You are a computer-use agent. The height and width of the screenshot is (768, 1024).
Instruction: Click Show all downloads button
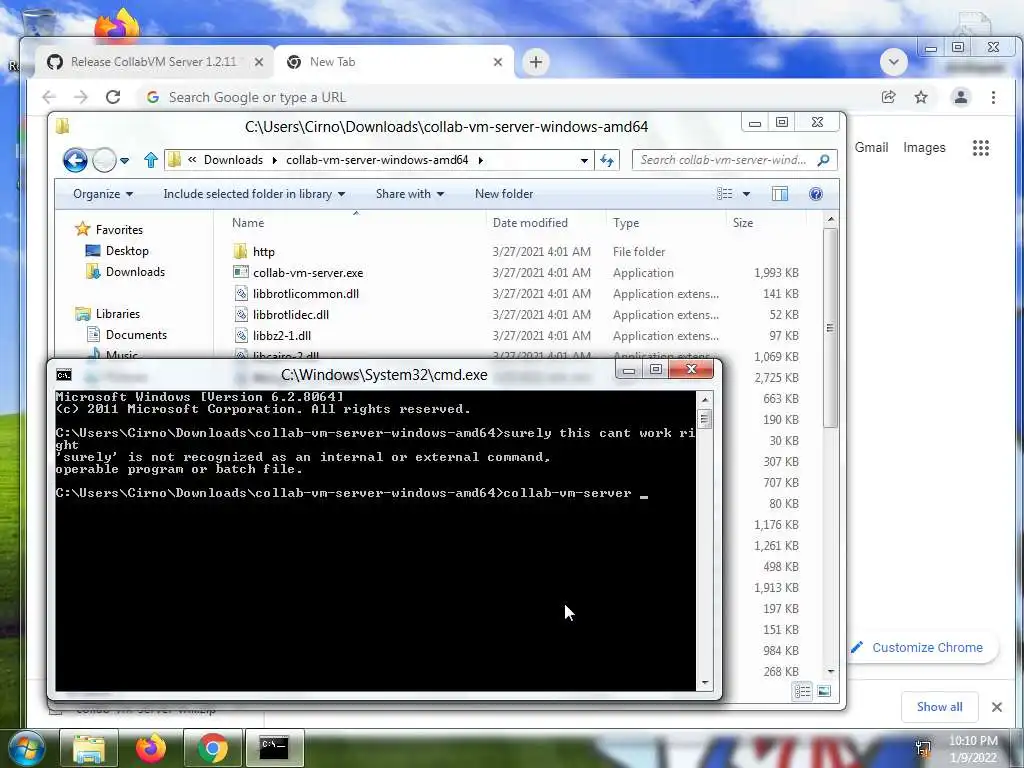click(x=939, y=707)
